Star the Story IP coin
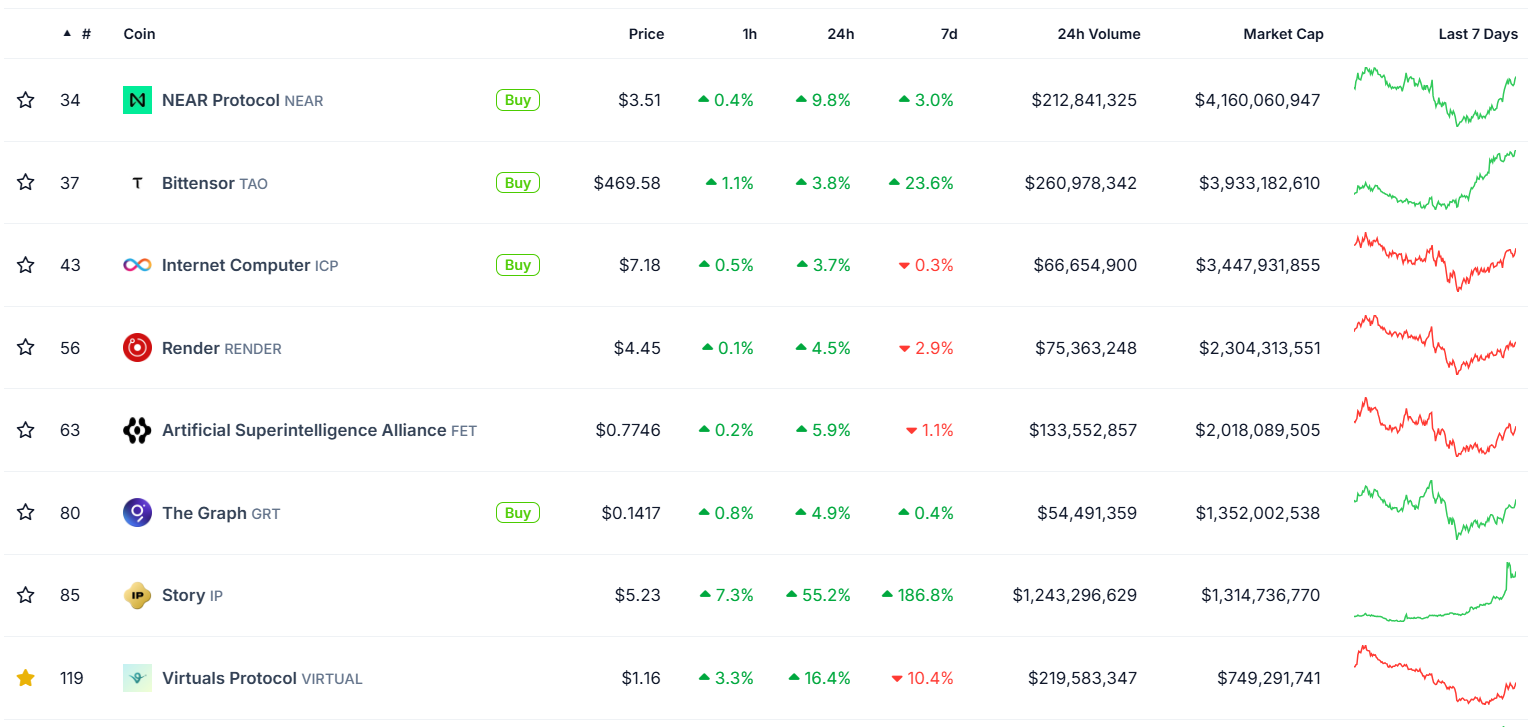Screen dimensions: 1536x727 [26, 595]
